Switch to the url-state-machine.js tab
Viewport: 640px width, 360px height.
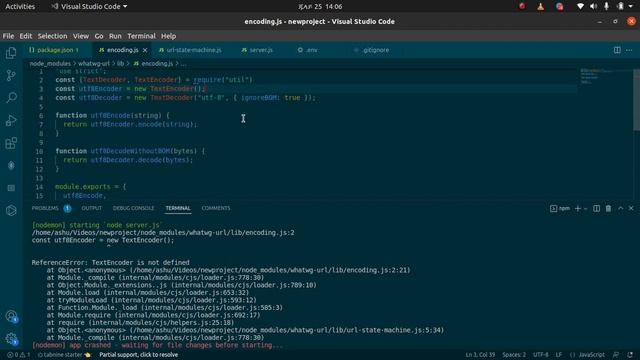pyautogui.click(x=191, y=50)
